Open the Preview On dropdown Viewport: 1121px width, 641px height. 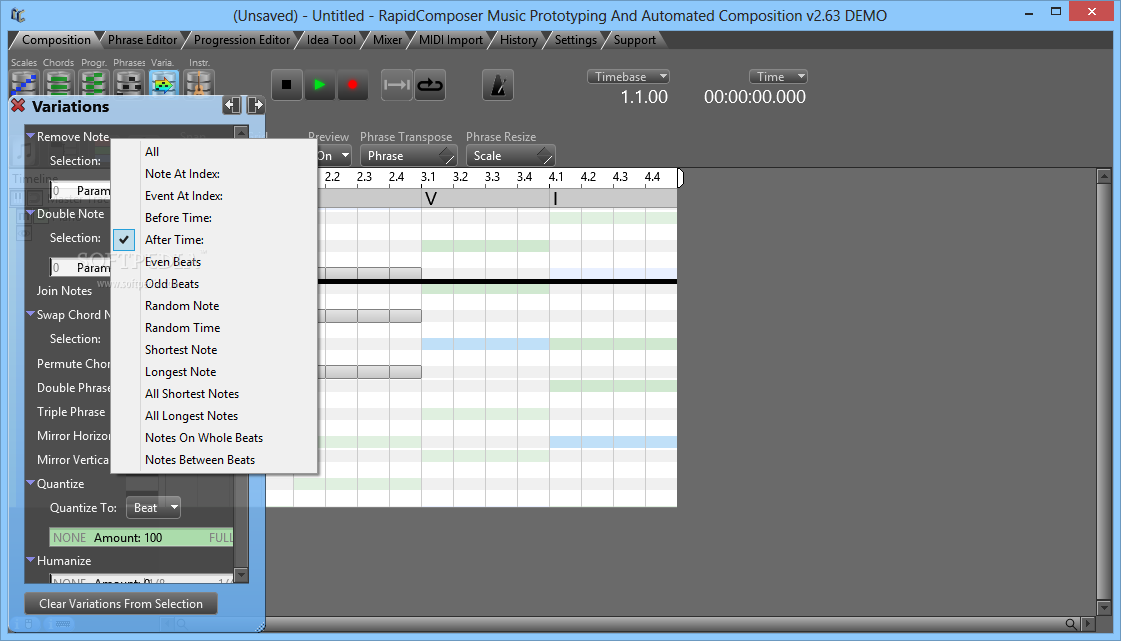[335, 156]
